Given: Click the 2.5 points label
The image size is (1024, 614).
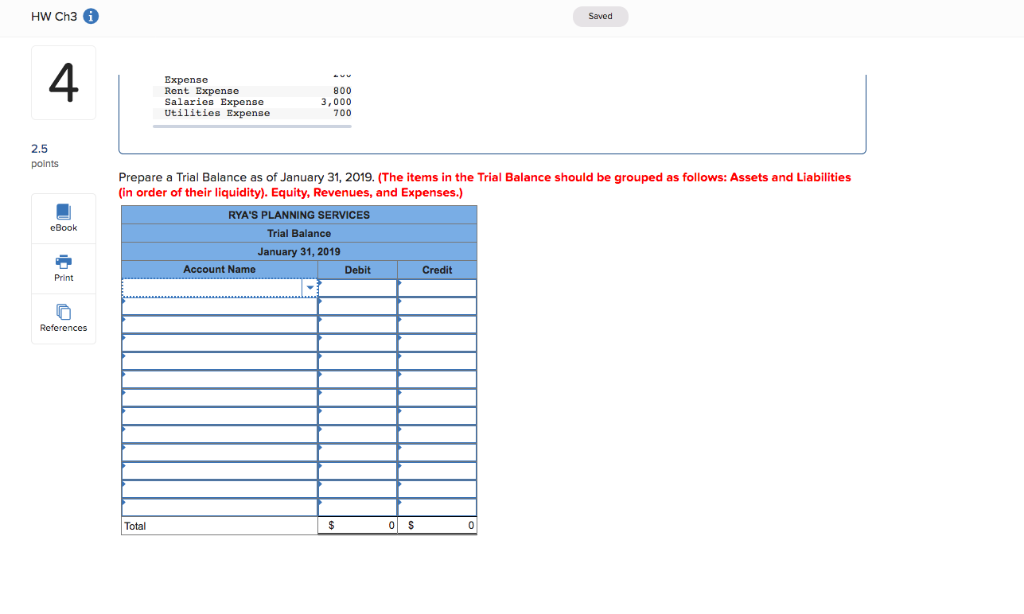Looking at the screenshot, I should pyautogui.click(x=42, y=155).
